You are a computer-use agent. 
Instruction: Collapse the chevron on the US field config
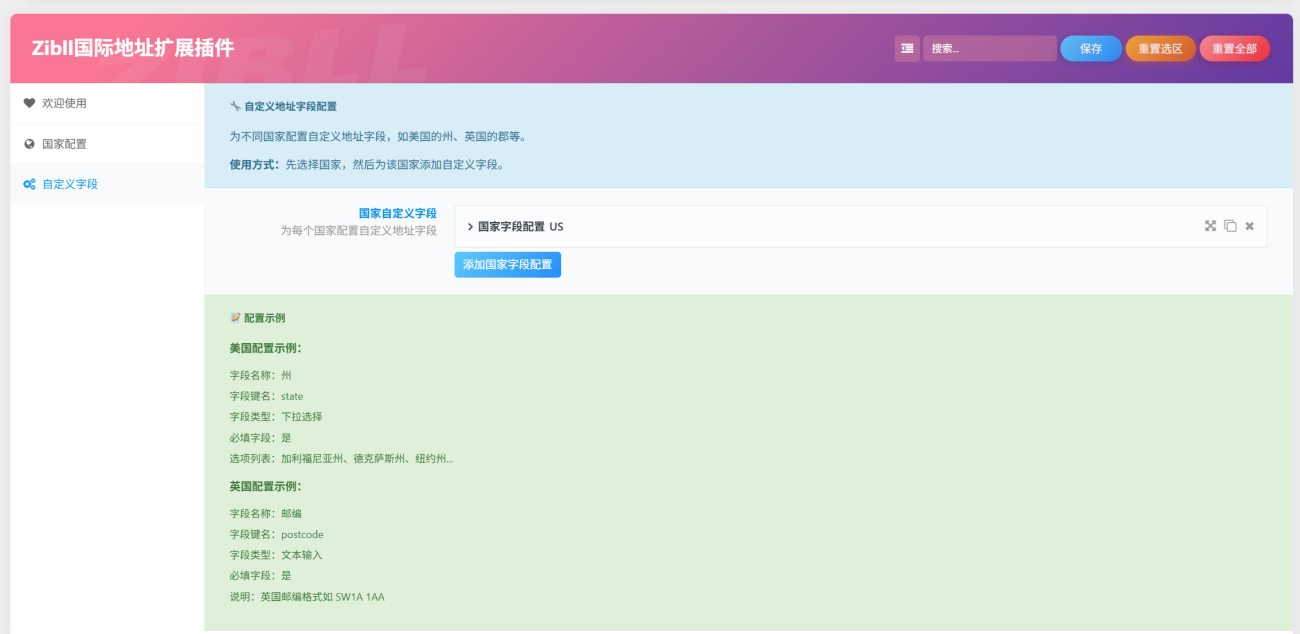pyautogui.click(x=470, y=226)
